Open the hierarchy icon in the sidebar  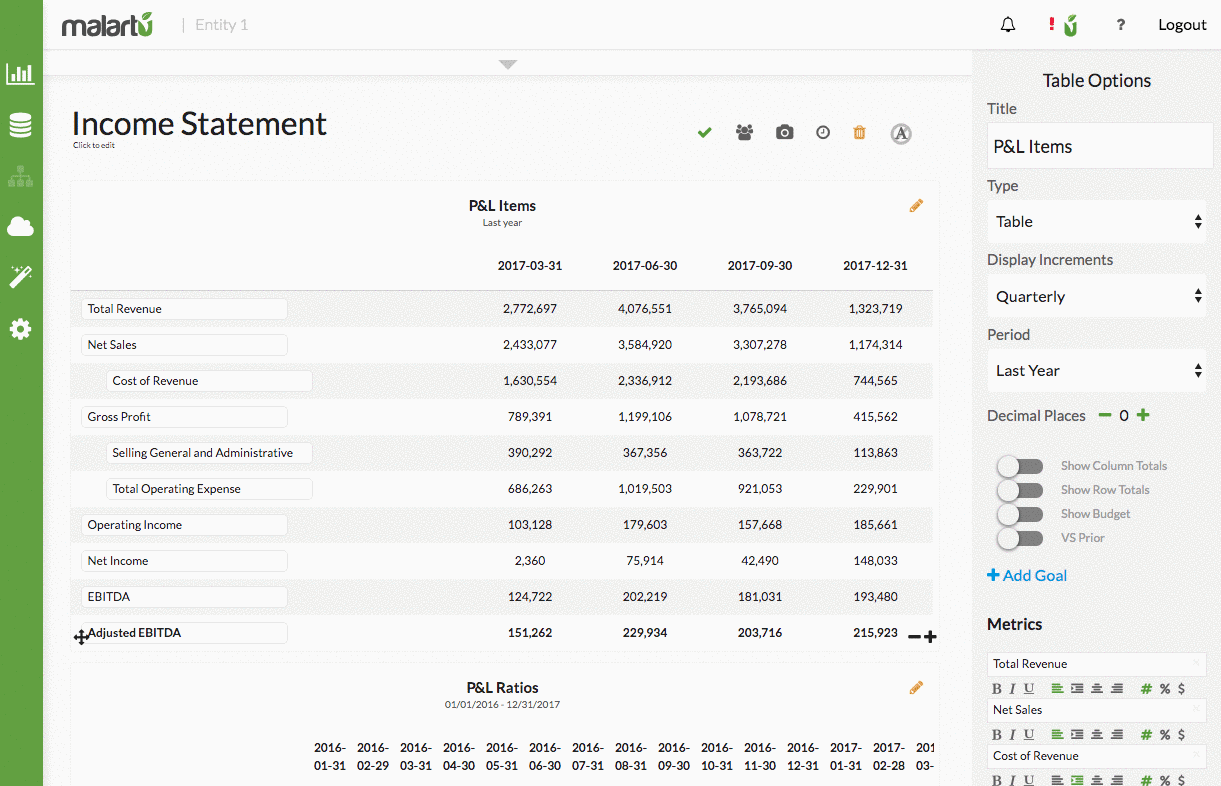(x=20, y=177)
